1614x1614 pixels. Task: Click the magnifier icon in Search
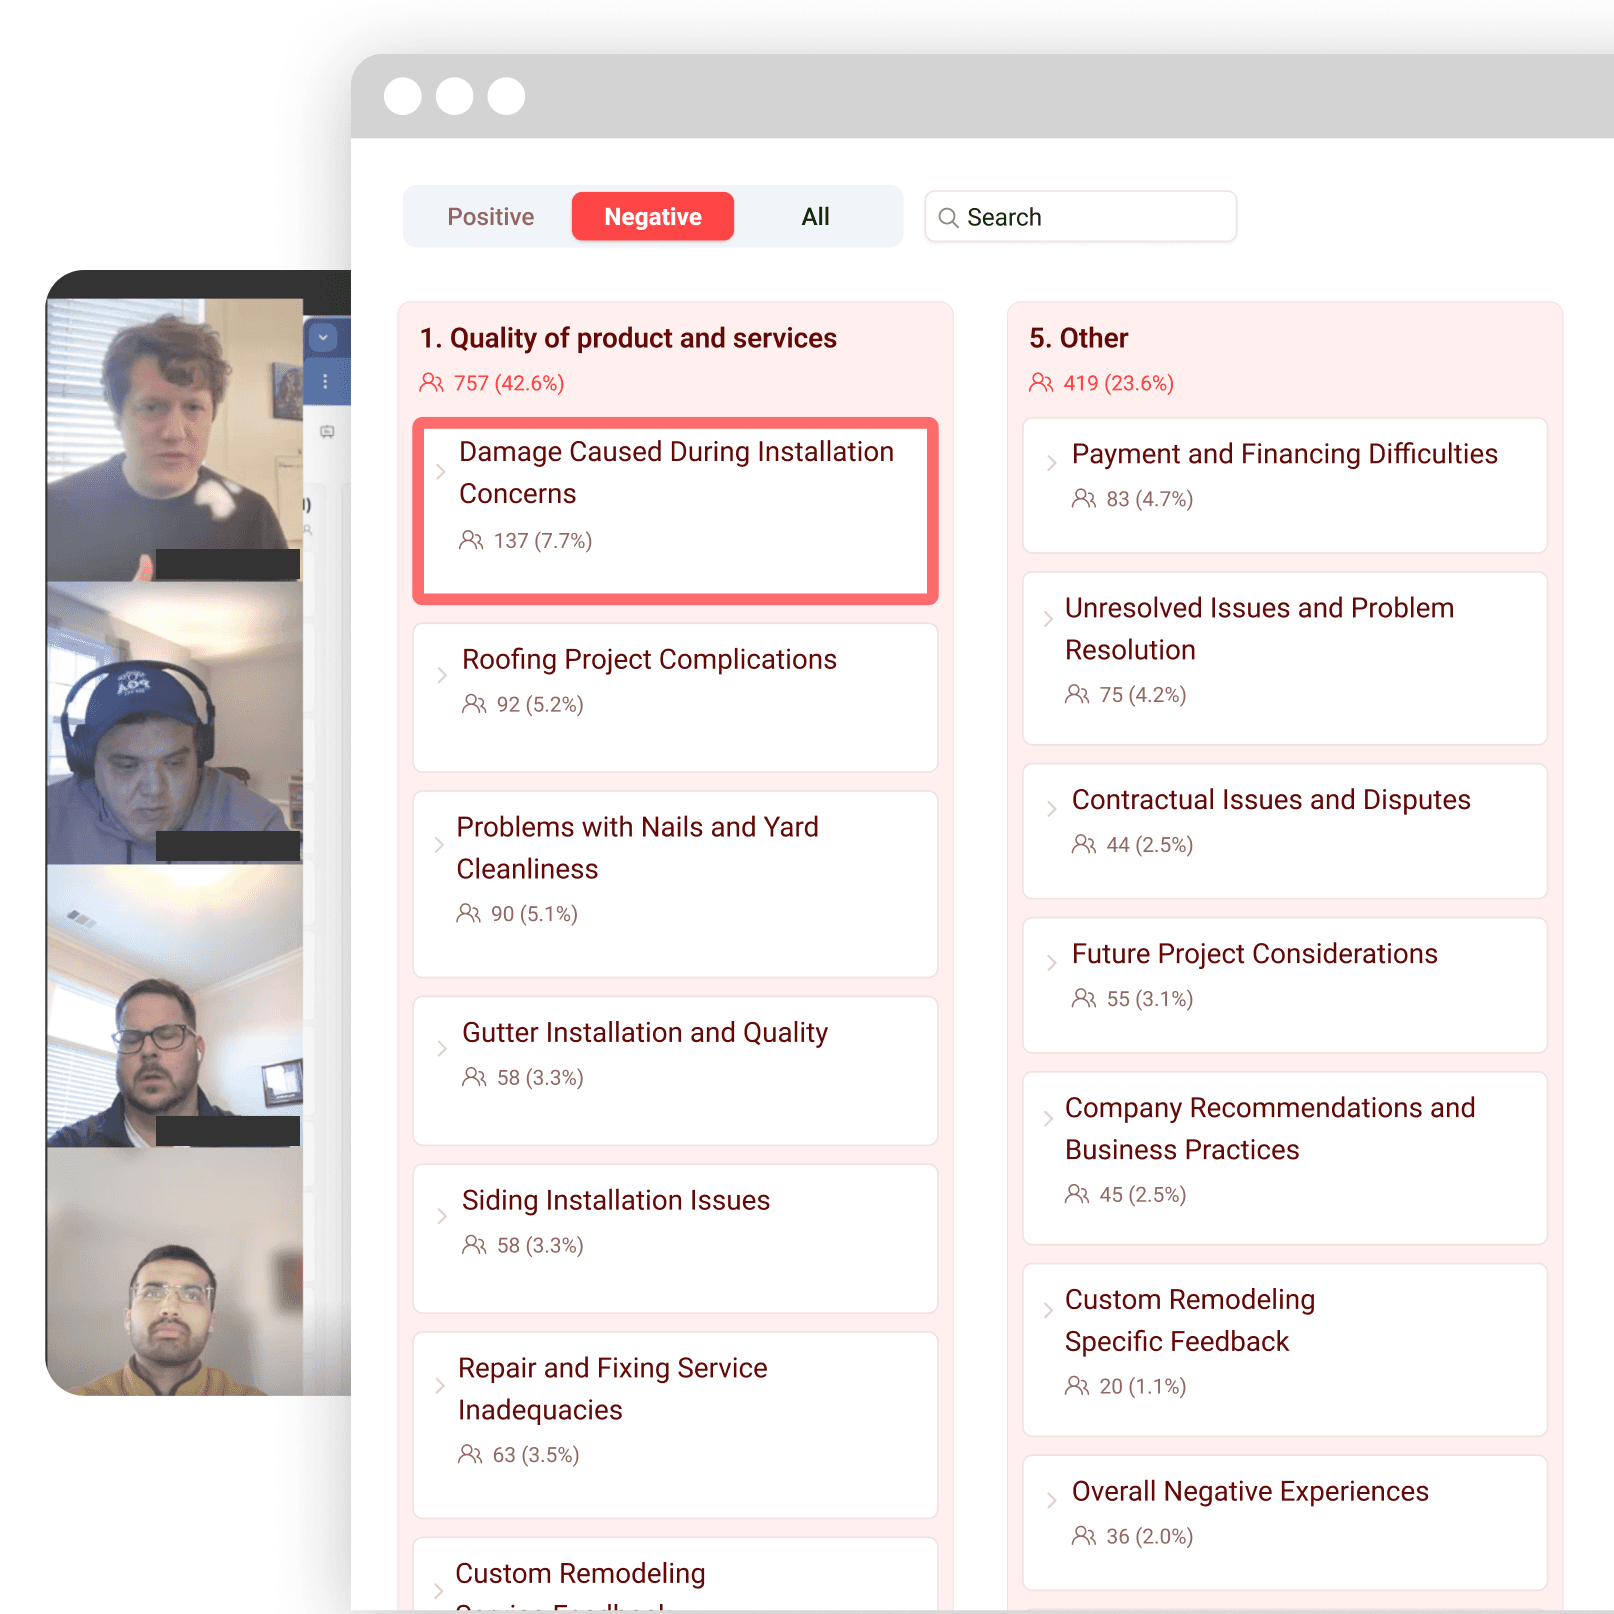[x=948, y=218]
